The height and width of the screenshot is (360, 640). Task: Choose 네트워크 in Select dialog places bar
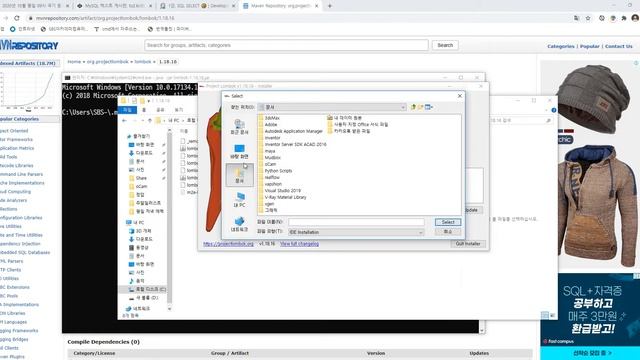coord(239,224)
